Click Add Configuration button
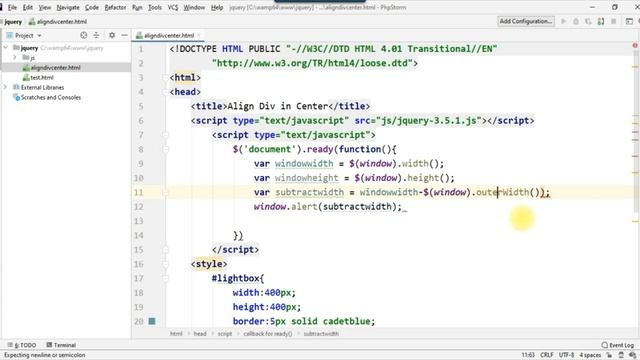 pyautogui.click(x=526, y=21)
